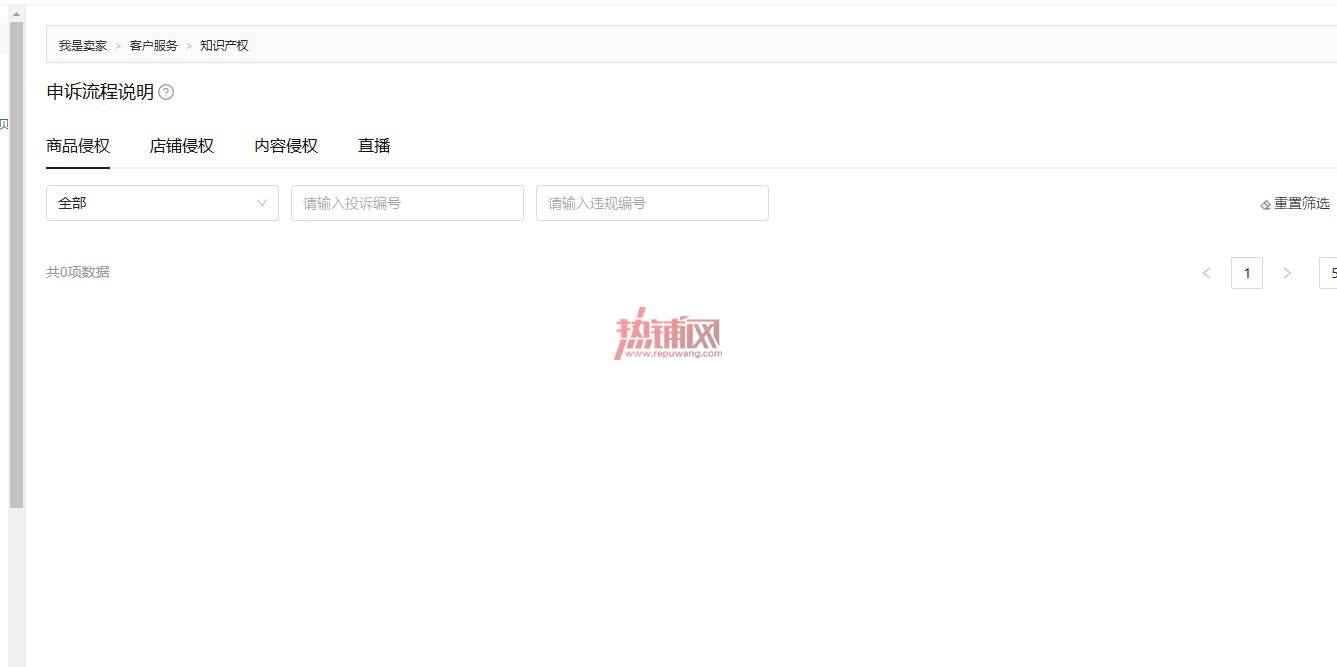The width and height of the screenshot is (1337, 667).
Task: Click the left vertical scrollbar thumb
Action: 16,265
